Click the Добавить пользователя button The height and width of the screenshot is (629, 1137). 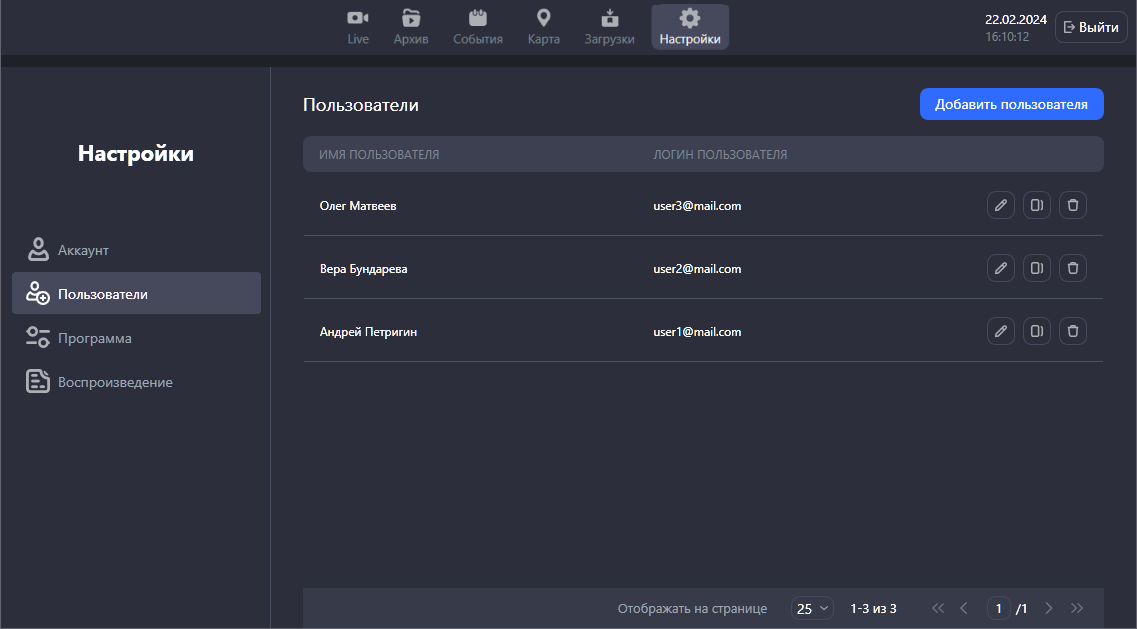1011,104
